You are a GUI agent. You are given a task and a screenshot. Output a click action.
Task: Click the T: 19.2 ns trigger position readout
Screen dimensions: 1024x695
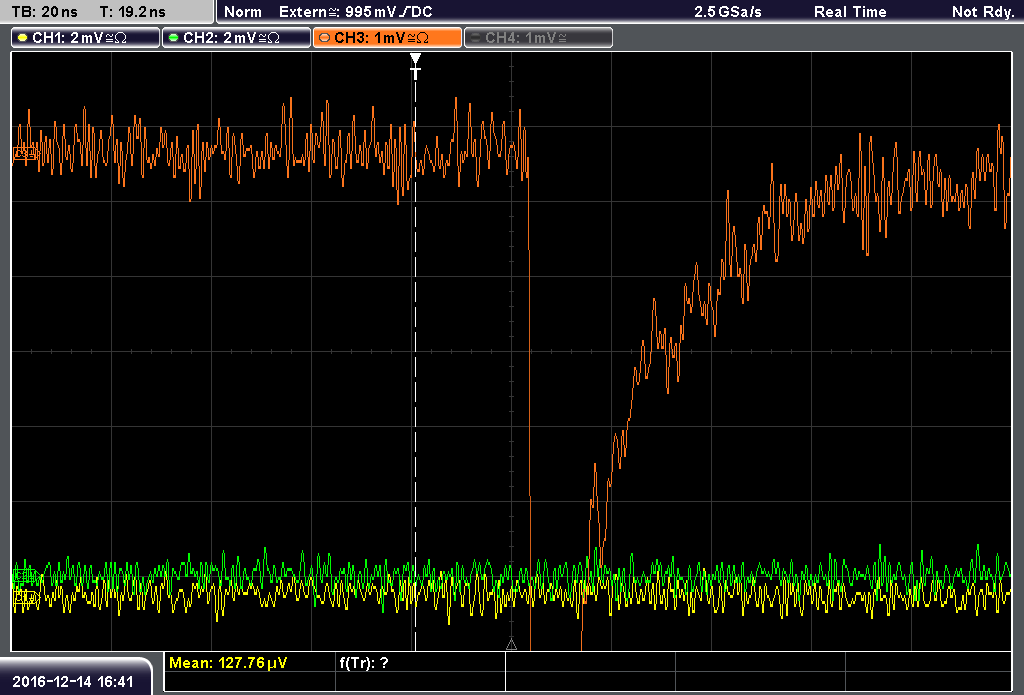pyautogui.click(x=132, y=12)
